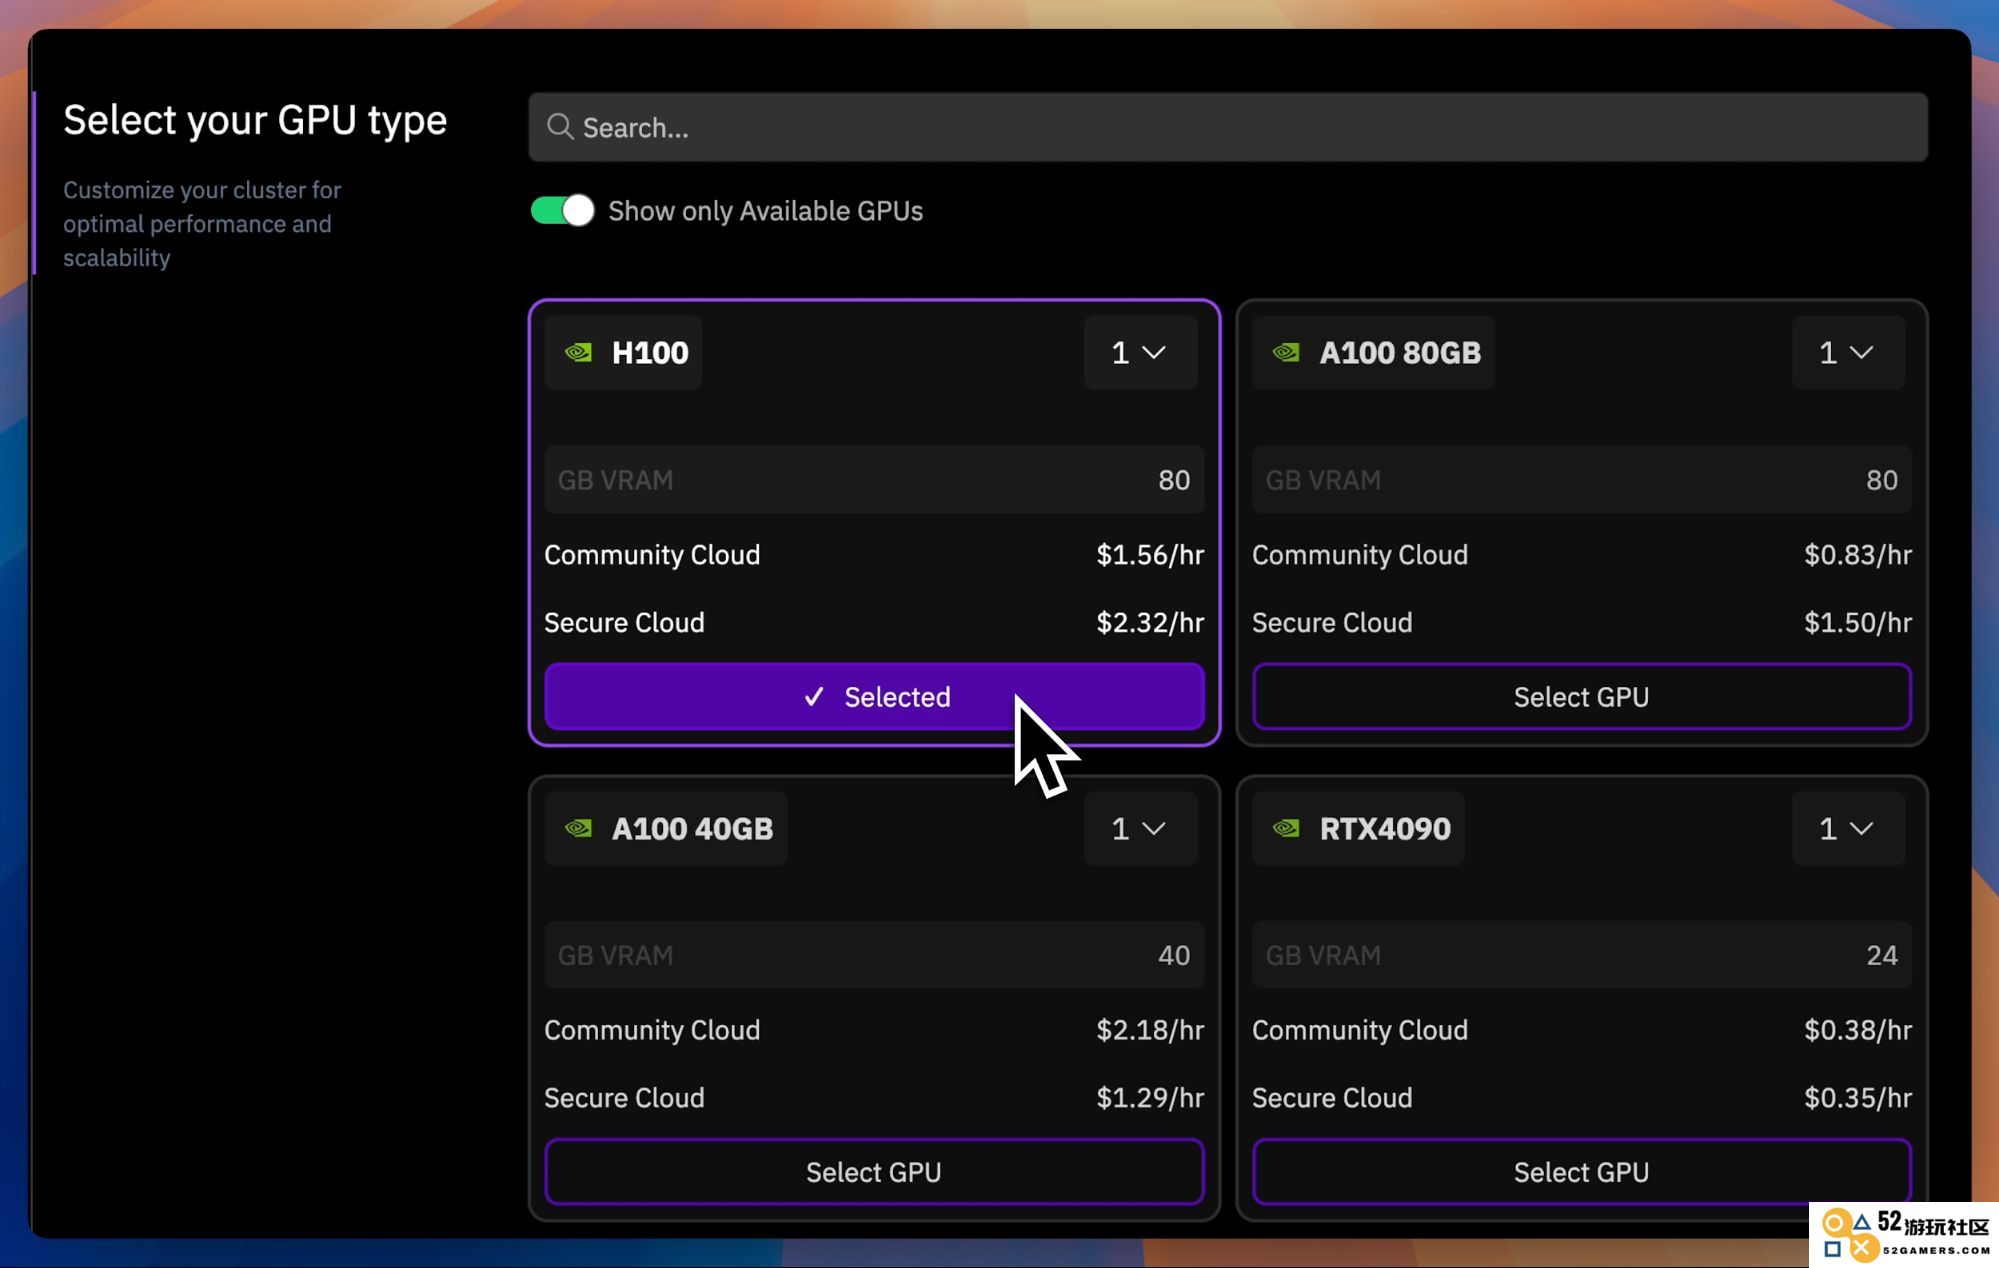Click H100 Community Cloud price $1.56/hr

1150,555
